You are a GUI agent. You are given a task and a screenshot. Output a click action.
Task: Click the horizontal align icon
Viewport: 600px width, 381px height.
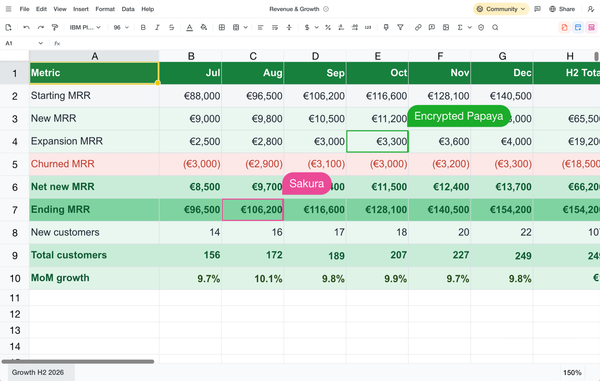click(x=261, y=27)
